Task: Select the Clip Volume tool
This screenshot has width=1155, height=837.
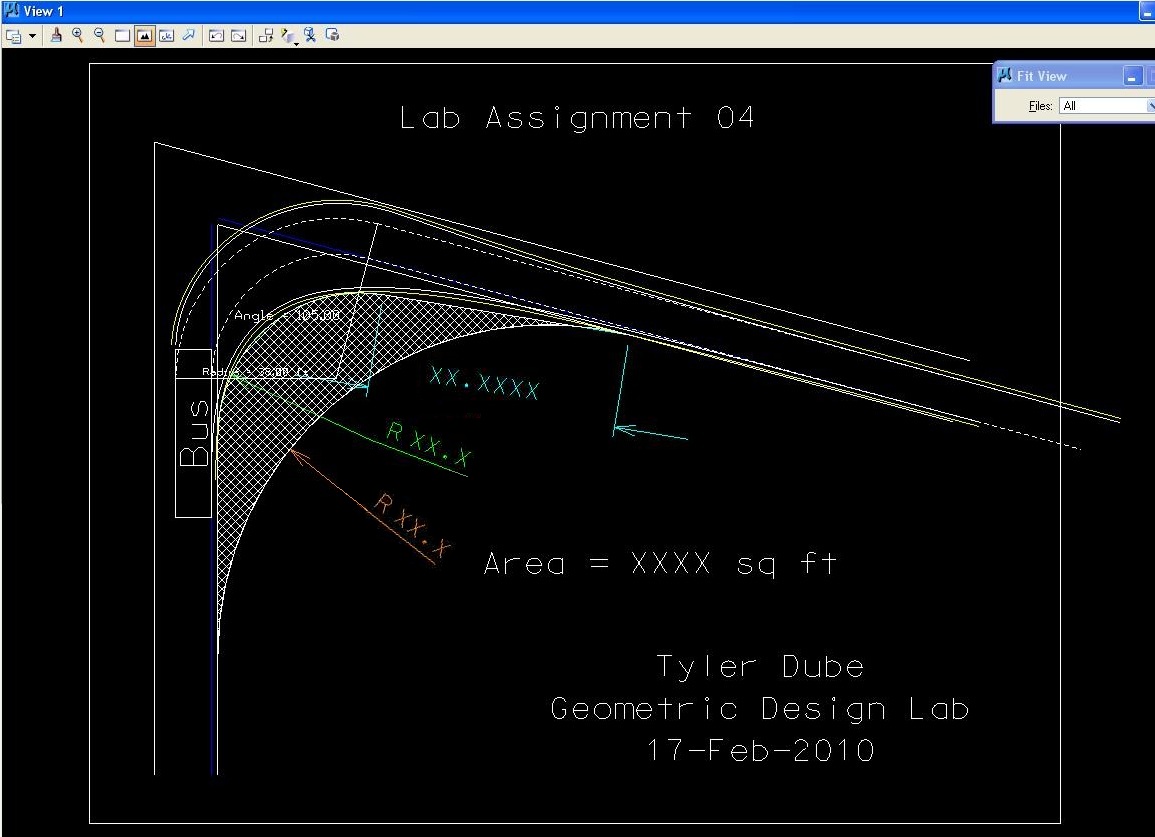Action: (x=311, y=35)
